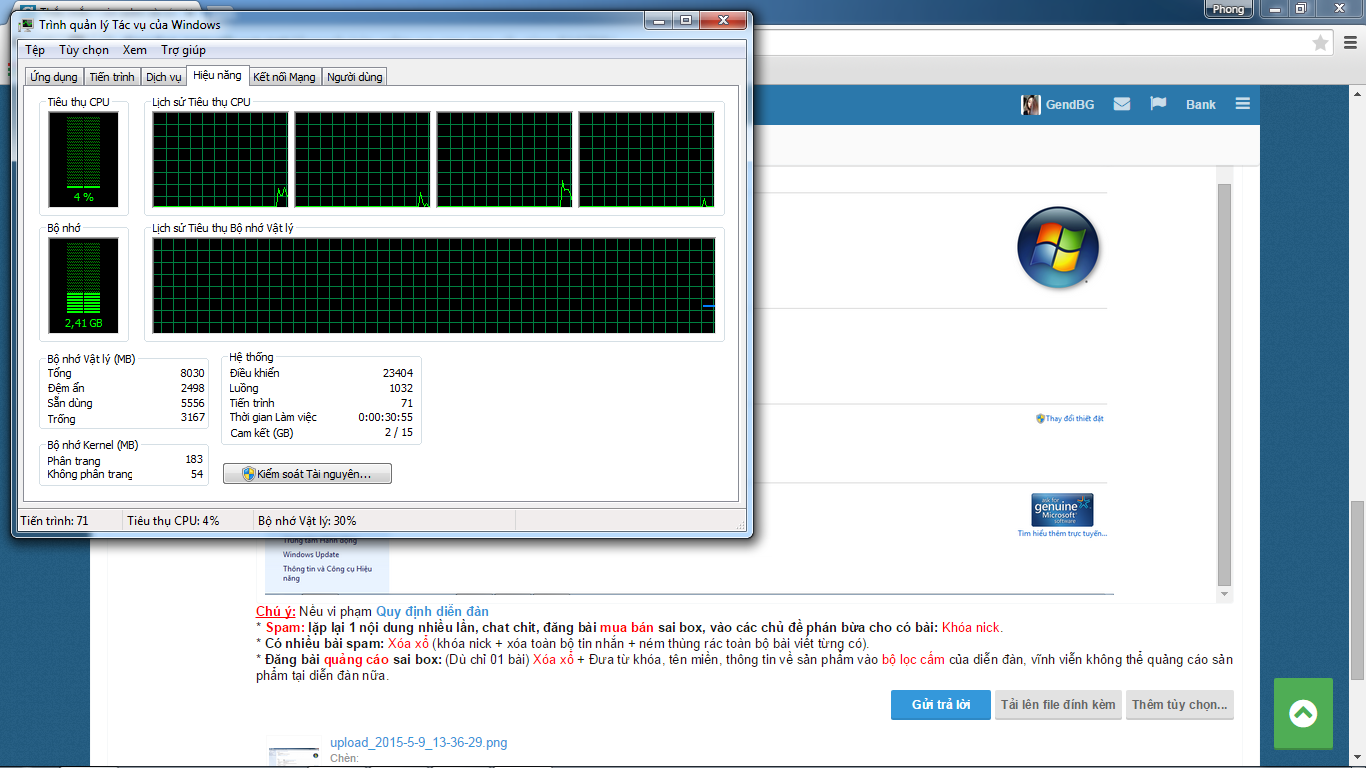Click the reply editor scrollbar down arrow

(1225, 594)
